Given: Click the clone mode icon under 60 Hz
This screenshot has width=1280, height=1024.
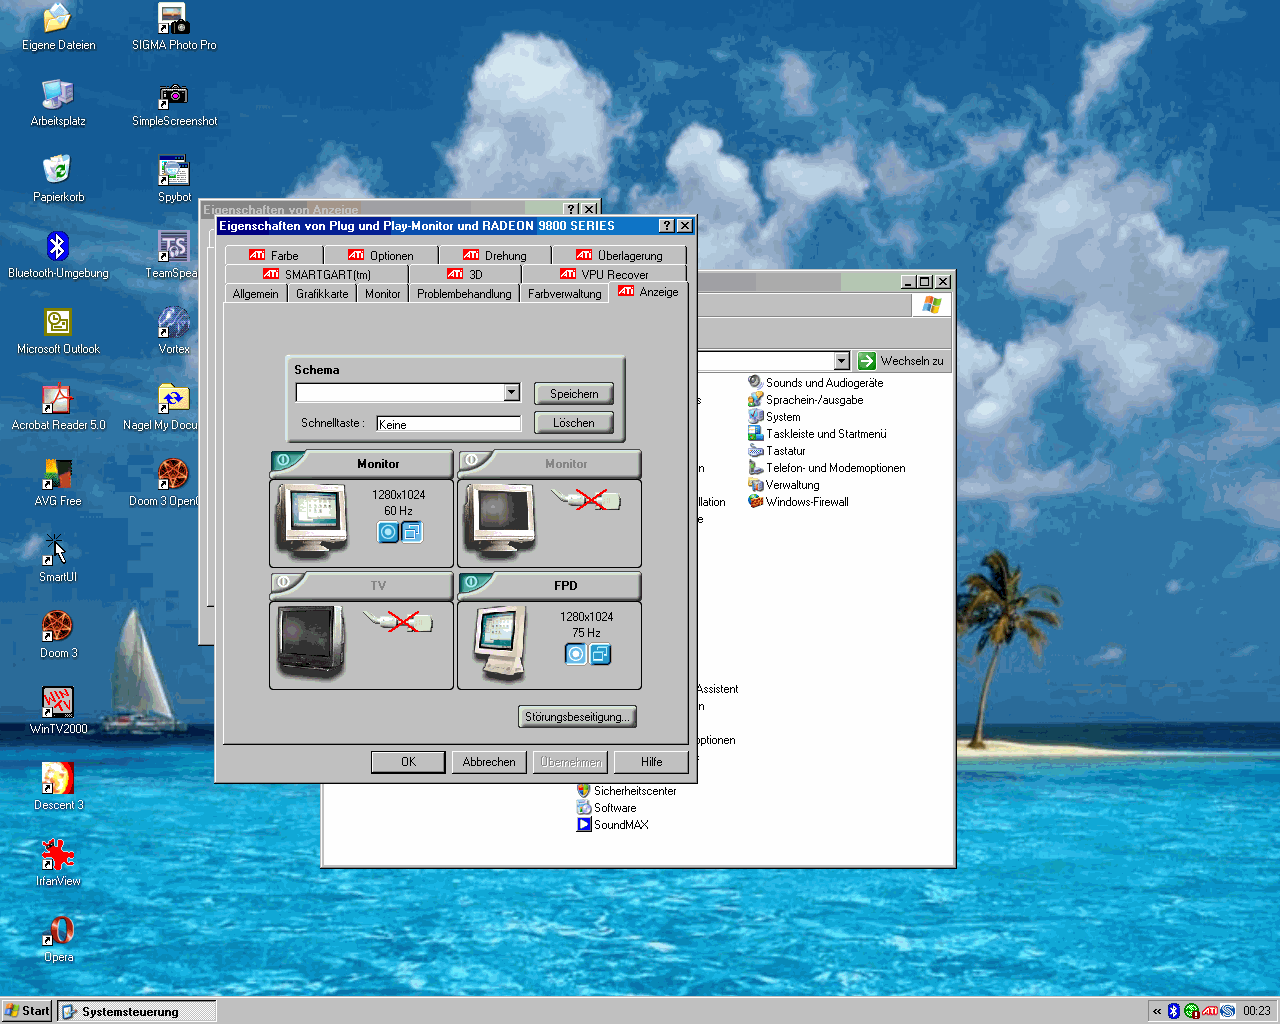Looking at the screenshot, I should (412, 532).
